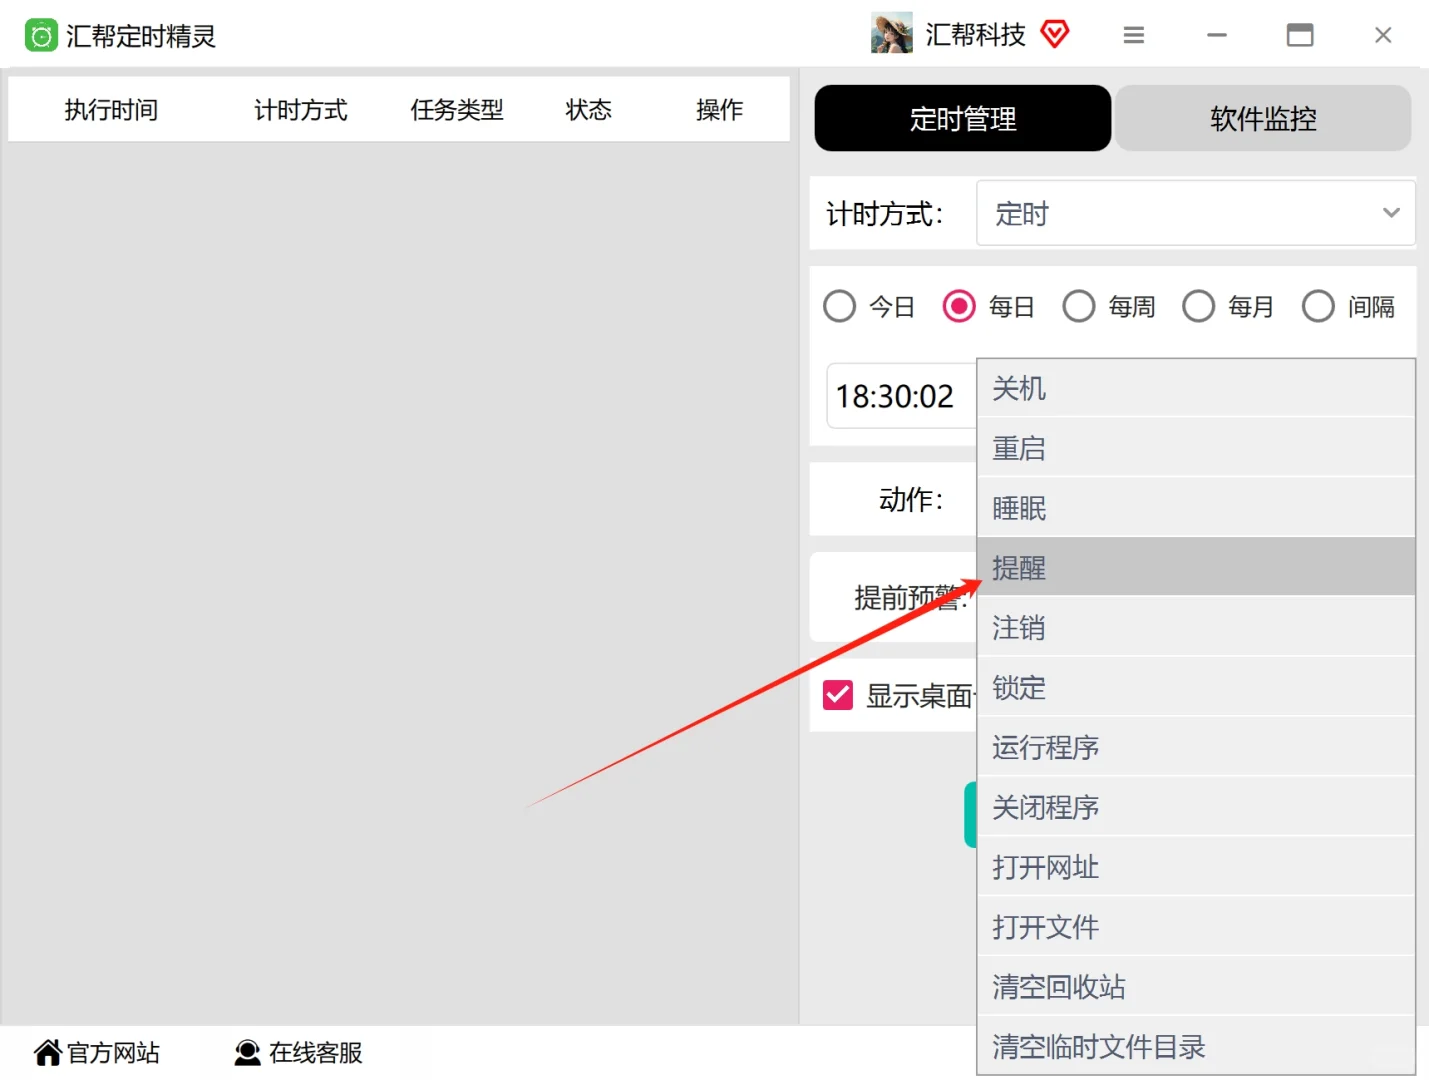
Task: Open 在线客服 customer support
Action: click(x=315, y=1052)
